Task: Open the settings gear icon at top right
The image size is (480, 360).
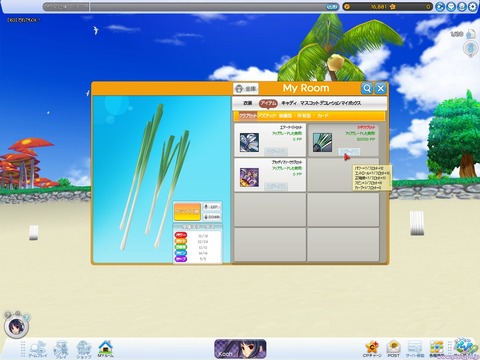Action: coord(473,6)
